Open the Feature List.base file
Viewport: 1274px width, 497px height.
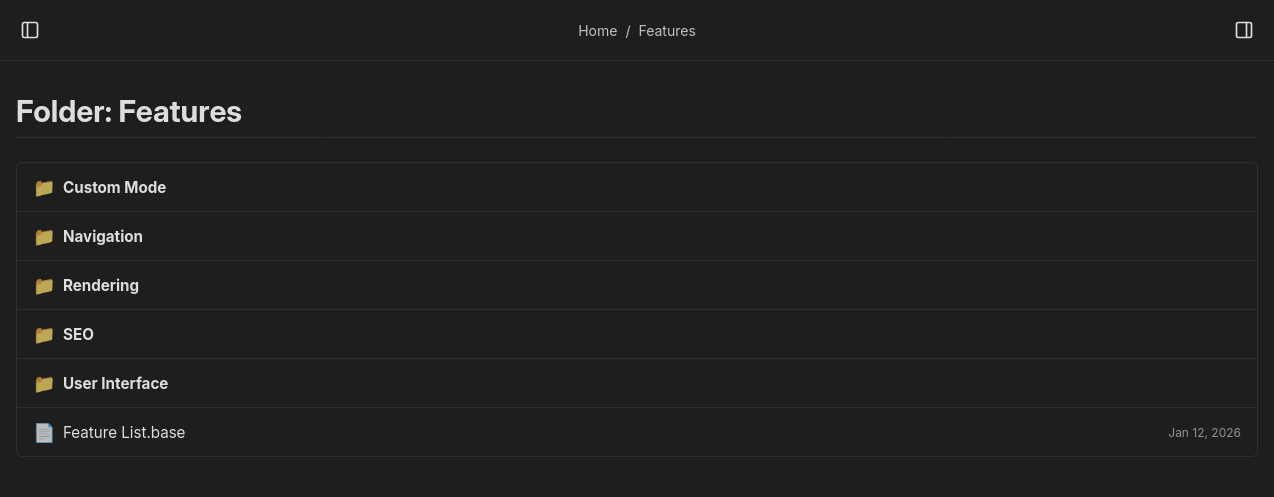[x=124, y=433]
